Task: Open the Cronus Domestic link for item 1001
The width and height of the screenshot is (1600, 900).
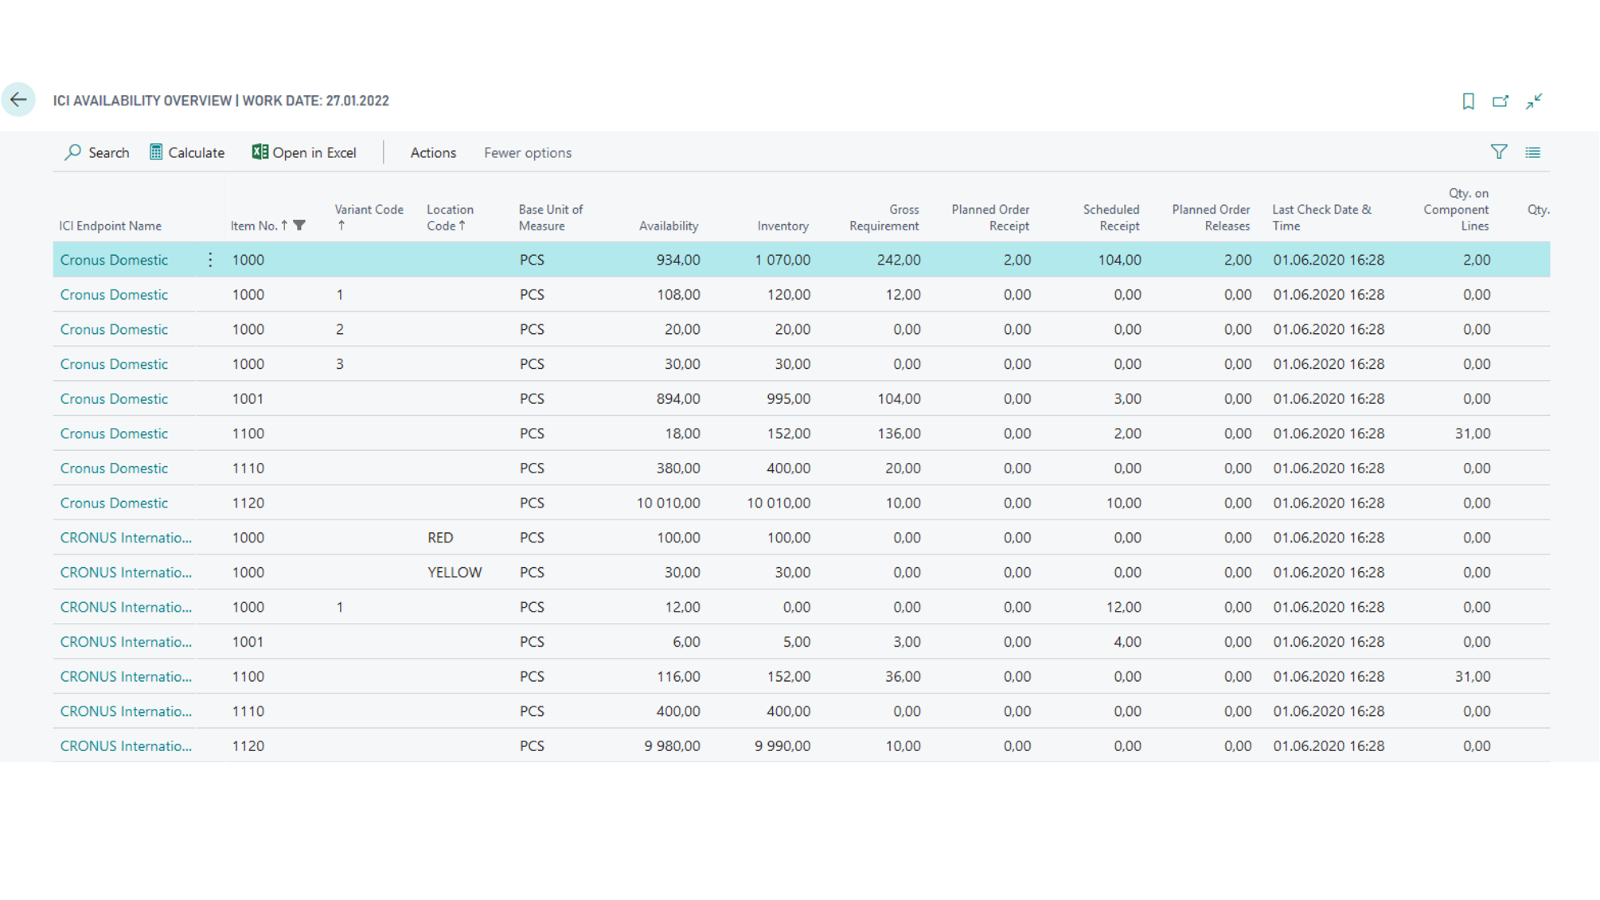Action: click(x=114, y=399)
